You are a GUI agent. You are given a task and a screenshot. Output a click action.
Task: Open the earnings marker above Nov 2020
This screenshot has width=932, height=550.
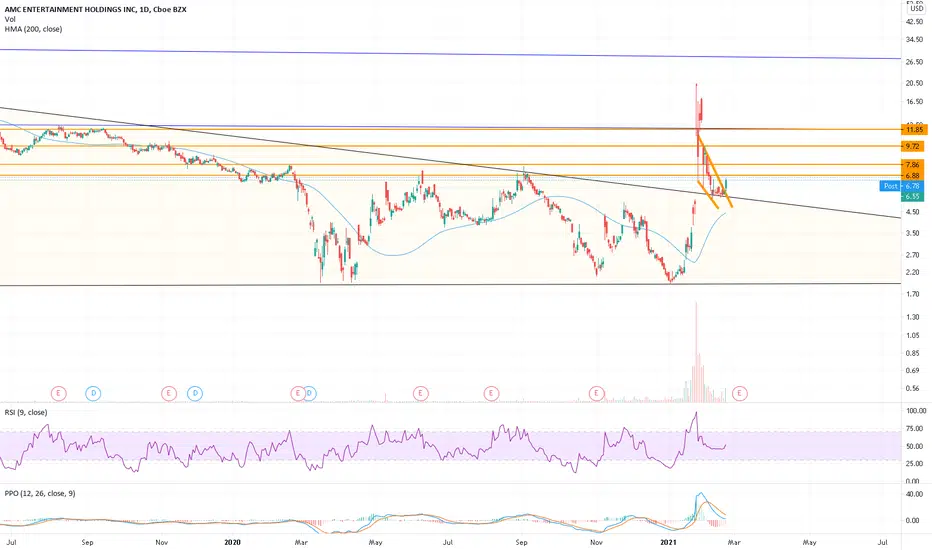point(596,393)
